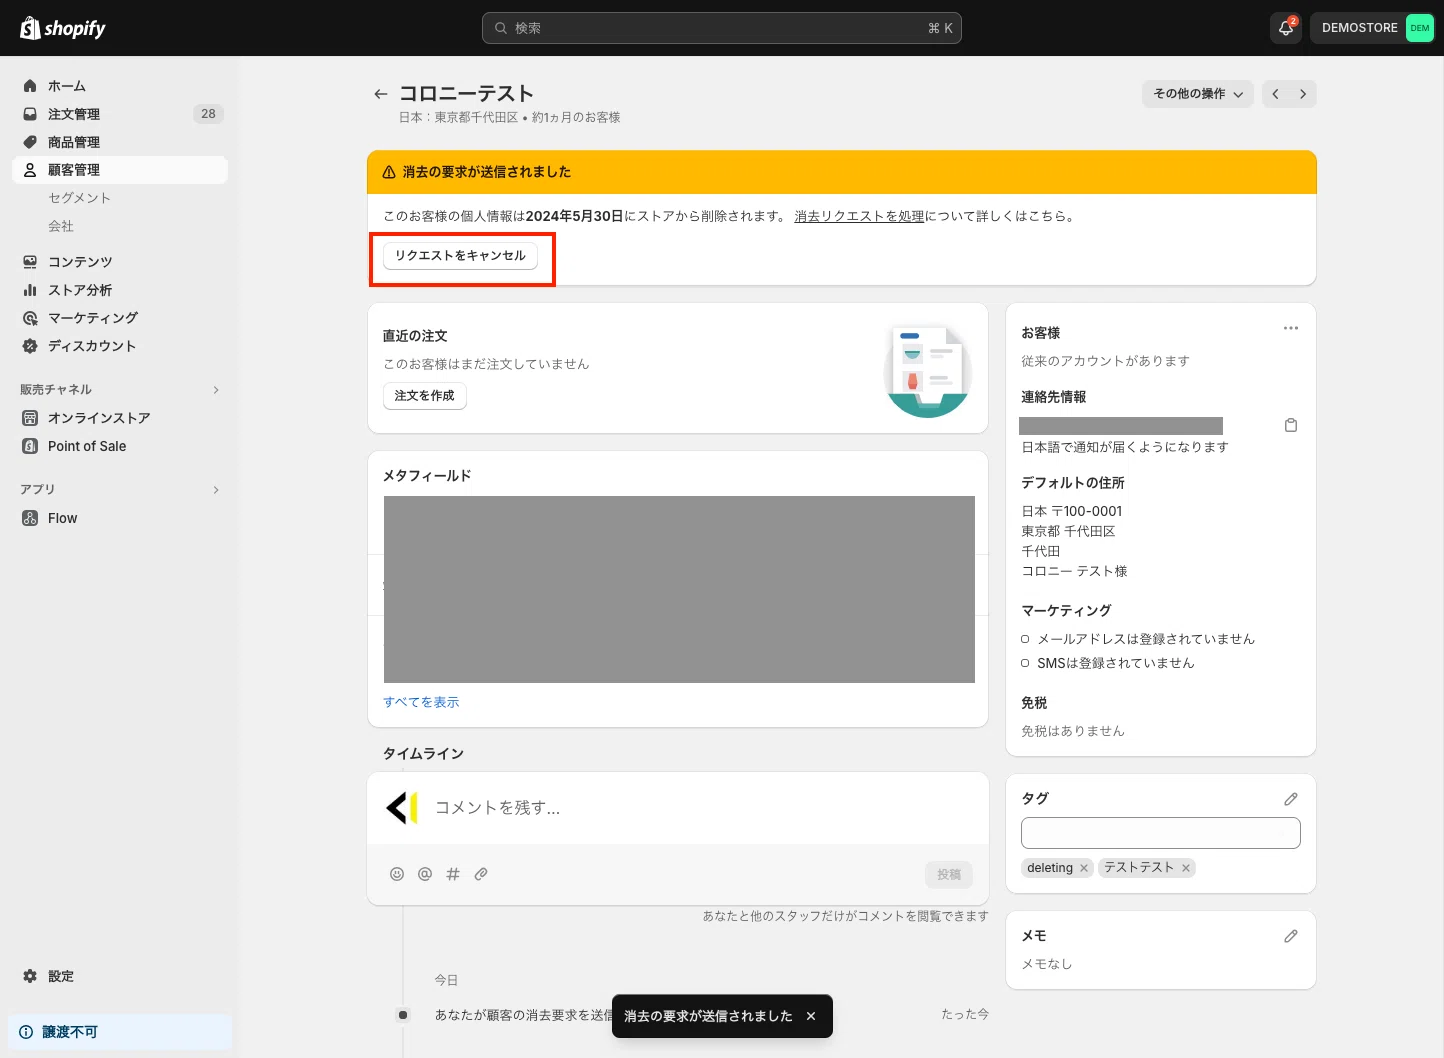Open その他の操作 dropdown

(x=1198, y=94)
